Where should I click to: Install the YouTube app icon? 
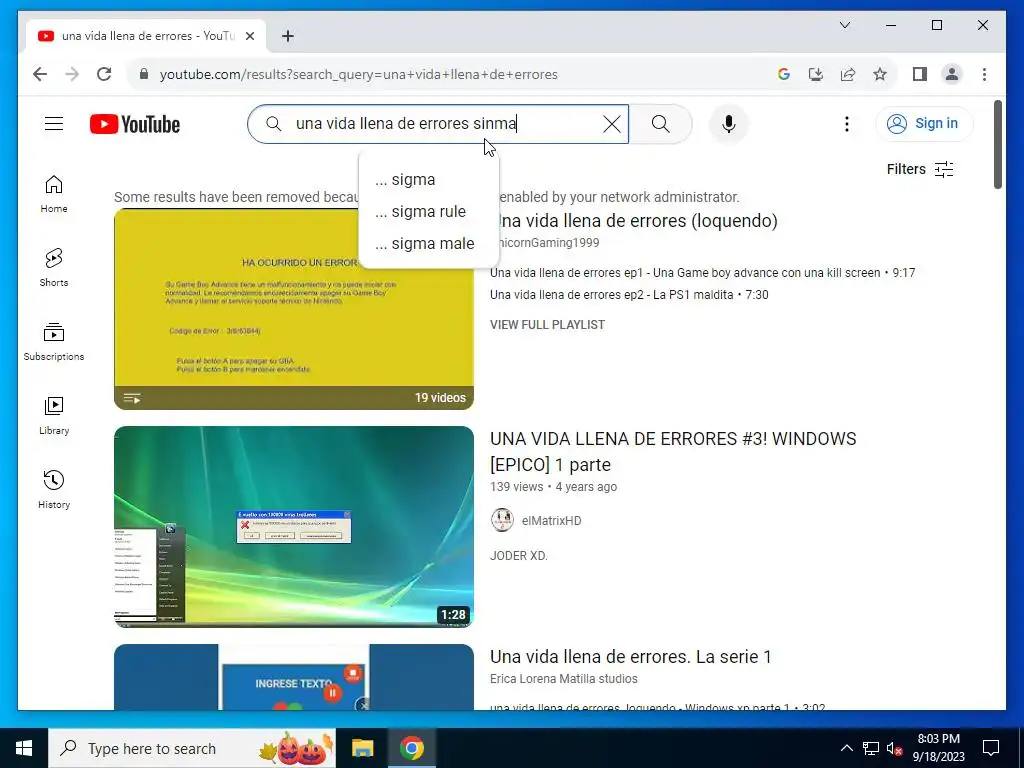click(x=816, y=74)
